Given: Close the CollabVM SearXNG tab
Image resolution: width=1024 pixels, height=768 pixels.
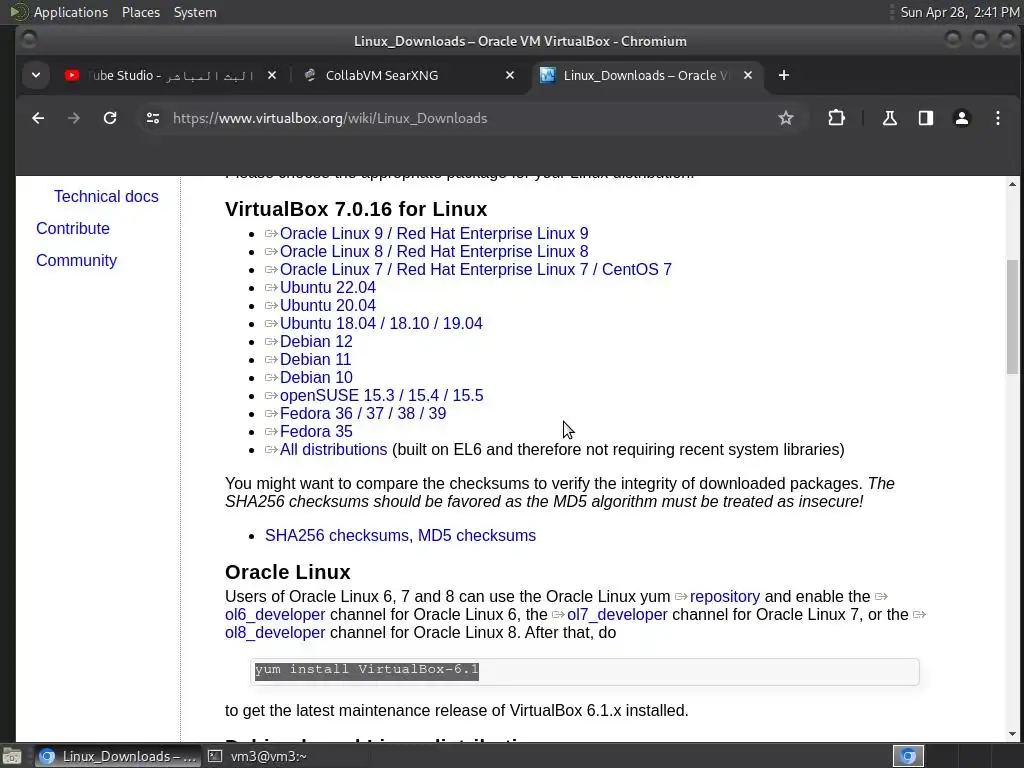Looking at the screenshot, I should (510, 75).
